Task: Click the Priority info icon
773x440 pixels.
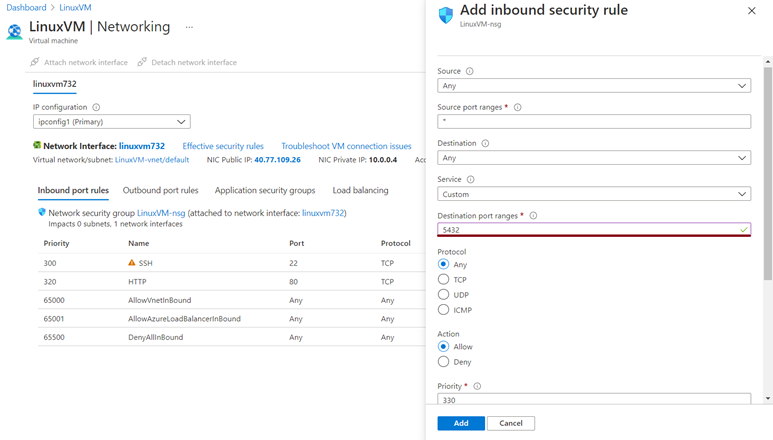Action: tap(477, 386)
